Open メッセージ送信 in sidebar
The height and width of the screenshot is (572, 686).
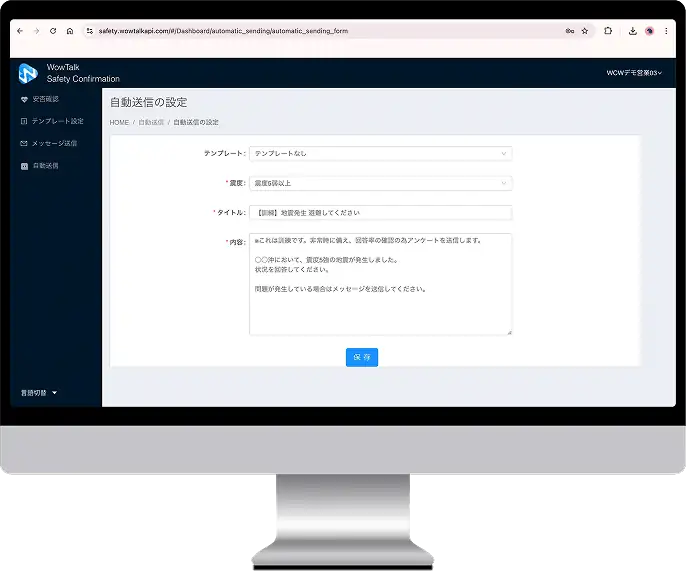tap(49, 144)
